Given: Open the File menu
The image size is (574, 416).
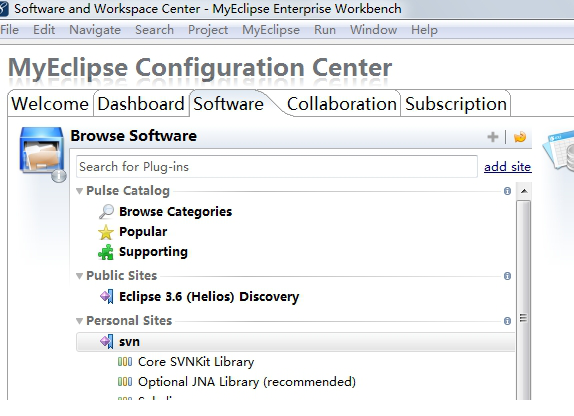Looking at the screenshot, I should (10, 30).
